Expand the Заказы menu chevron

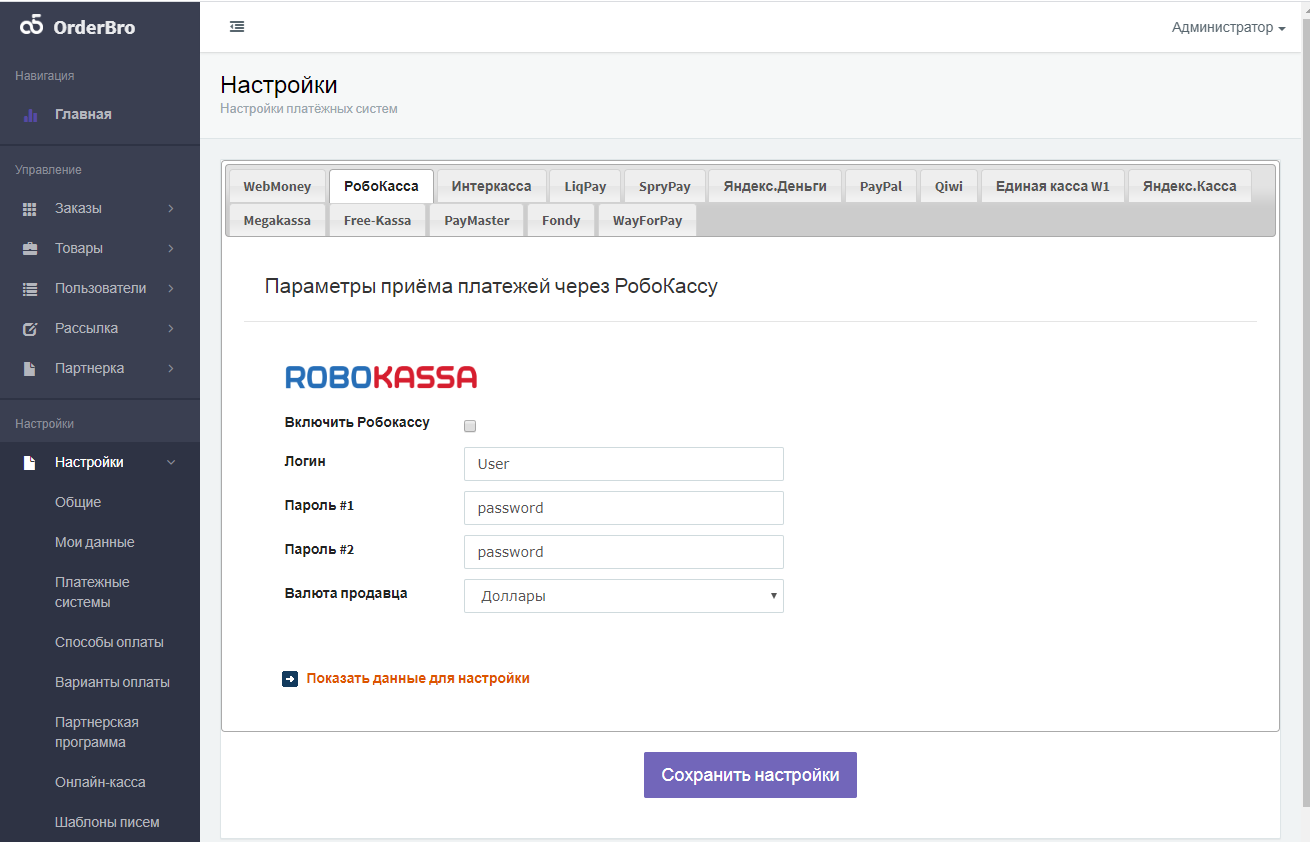coord(171,209)
